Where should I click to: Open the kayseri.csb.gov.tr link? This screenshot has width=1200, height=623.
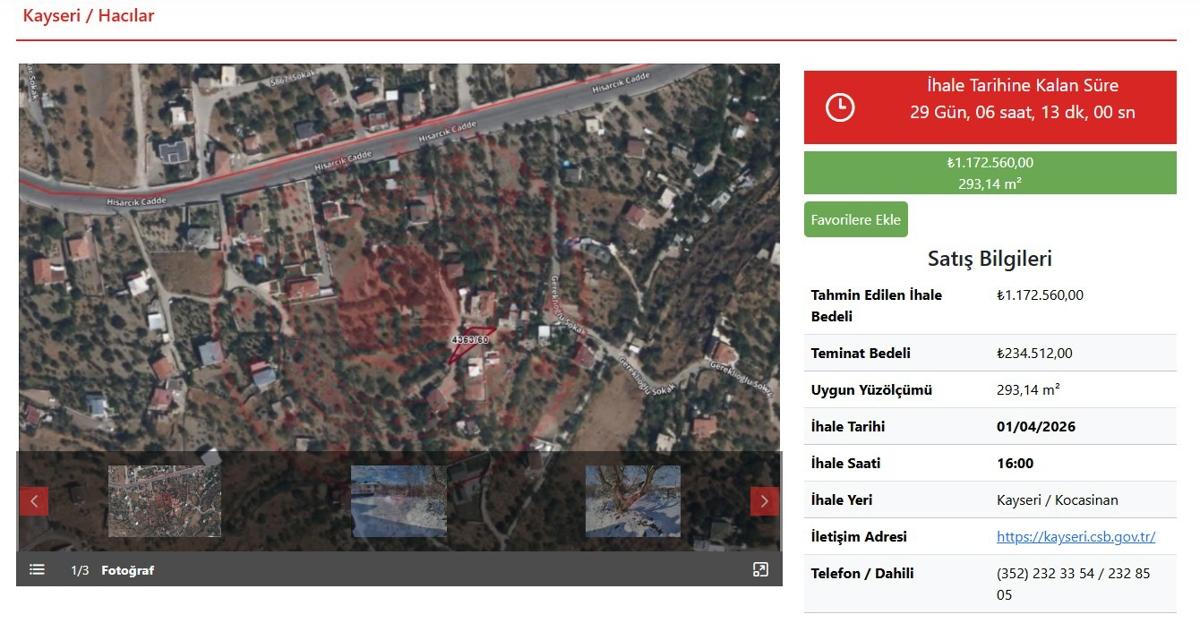click(1076, 537)
